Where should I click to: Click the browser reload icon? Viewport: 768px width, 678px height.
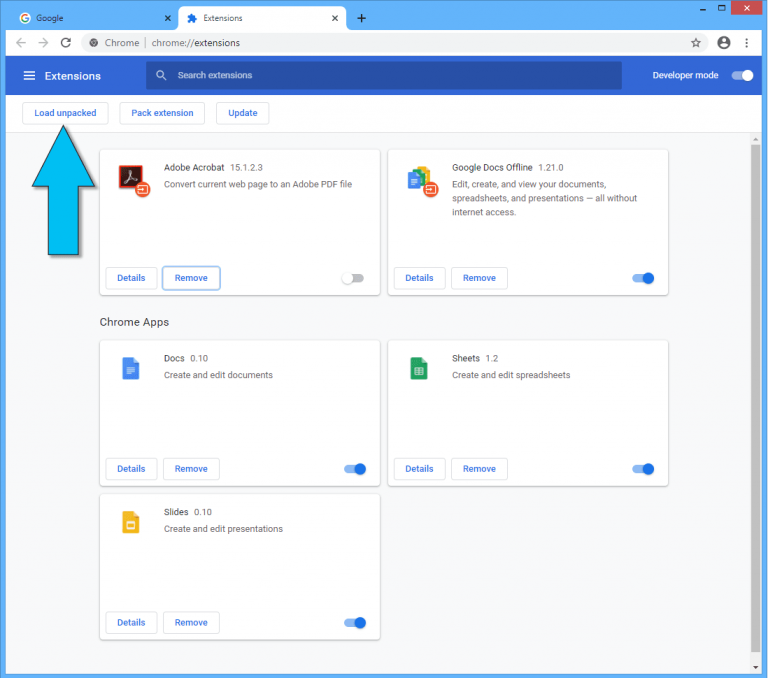66,43
